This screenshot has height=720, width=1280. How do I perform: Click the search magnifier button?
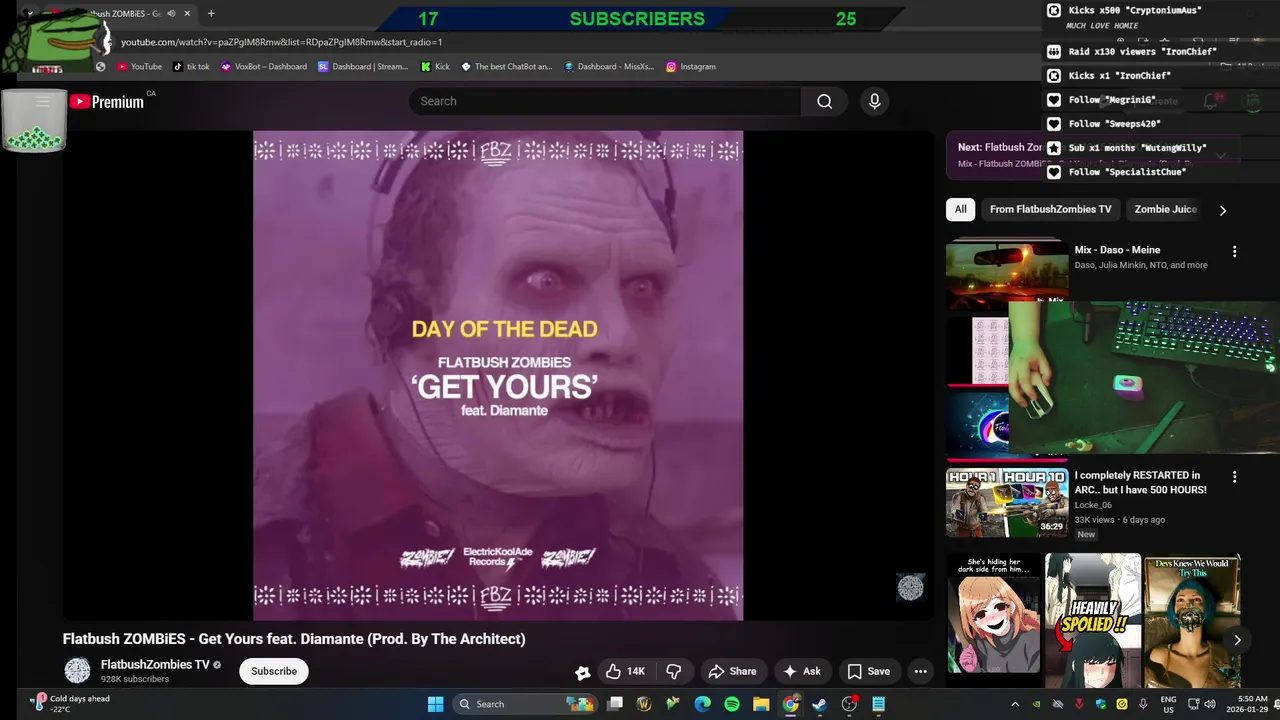coord(824,101)
